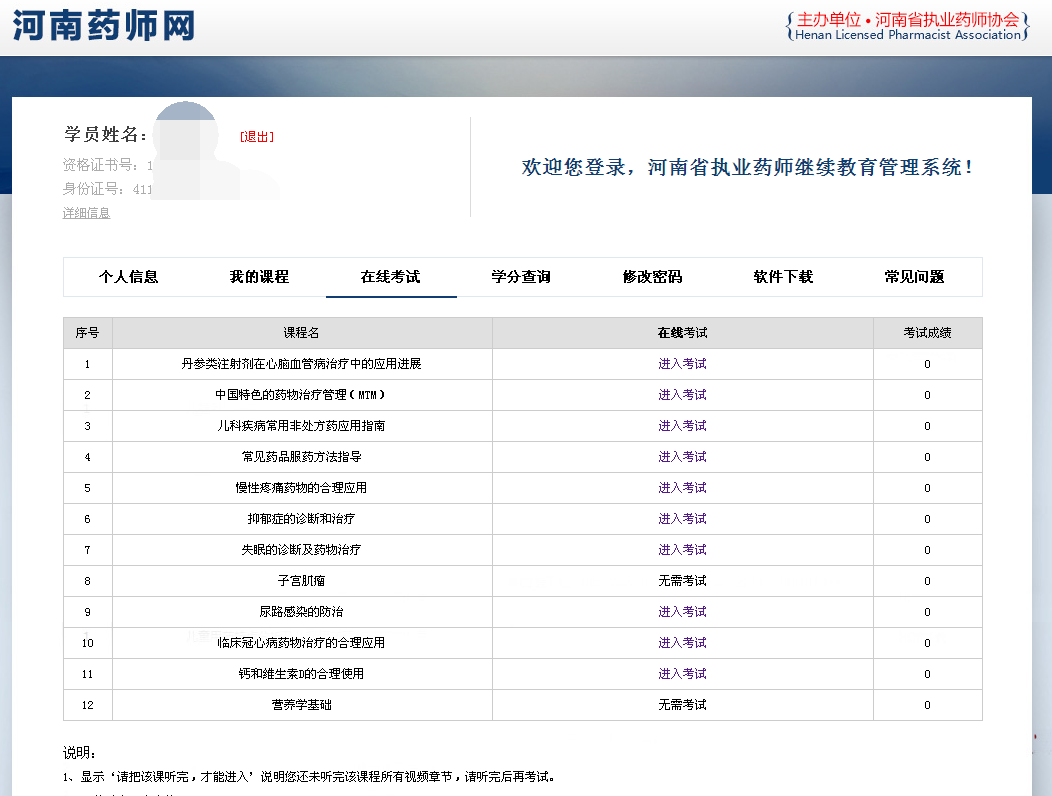The height and width of the screenshot is (796, 1052).
Task: Open the 修改密码 tab
Action: [652, 277]
